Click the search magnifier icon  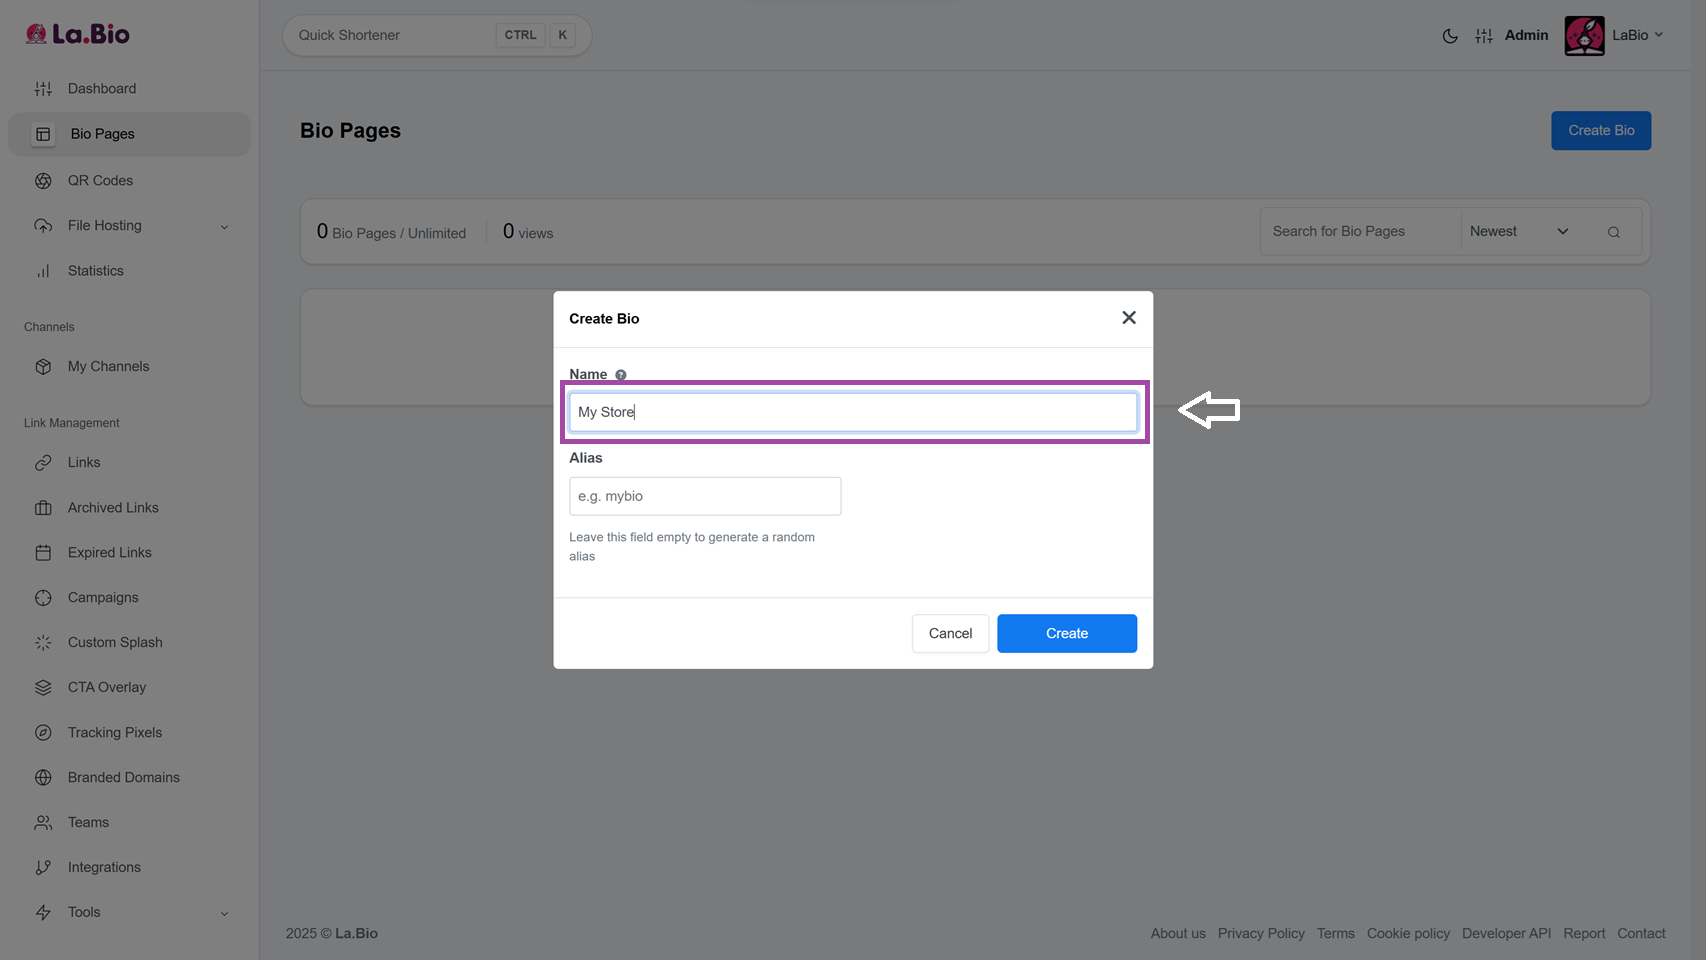tap(1613, 232)
